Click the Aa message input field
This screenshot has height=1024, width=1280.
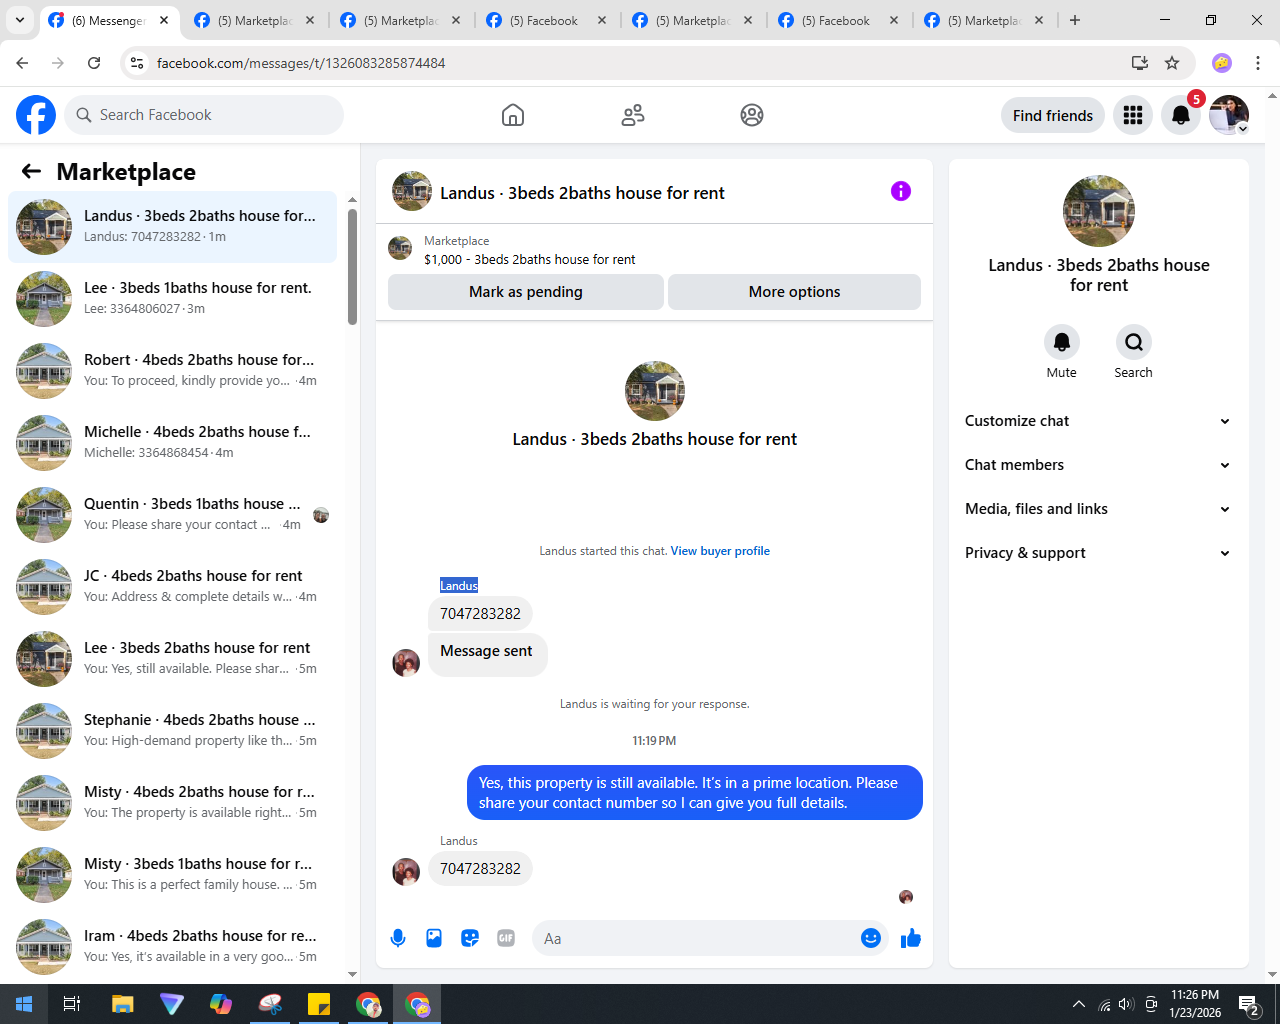696,938
